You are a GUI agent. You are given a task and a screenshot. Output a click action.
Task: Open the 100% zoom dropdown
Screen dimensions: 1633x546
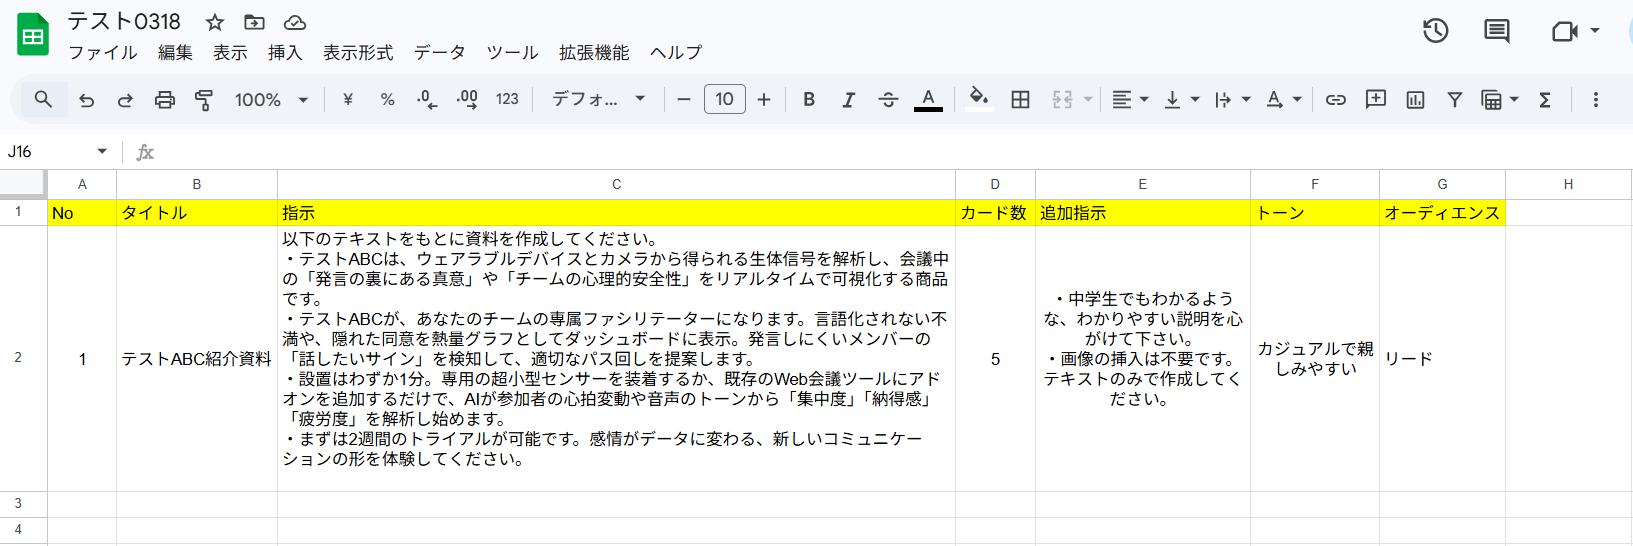point(271,100)
